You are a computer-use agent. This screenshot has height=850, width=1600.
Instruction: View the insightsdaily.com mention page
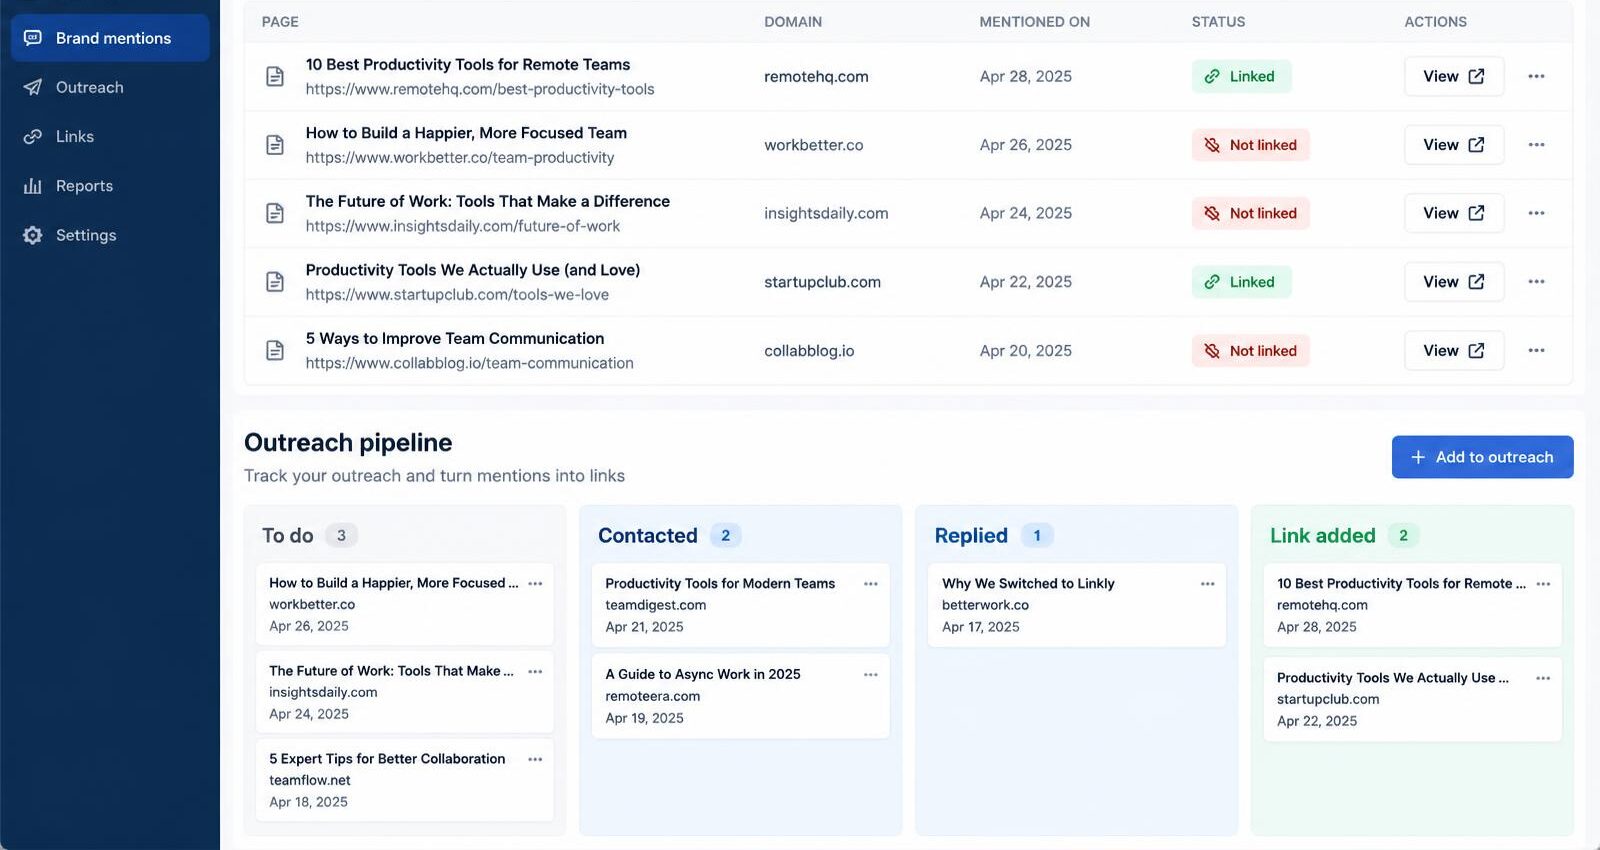click(1454, 213)
